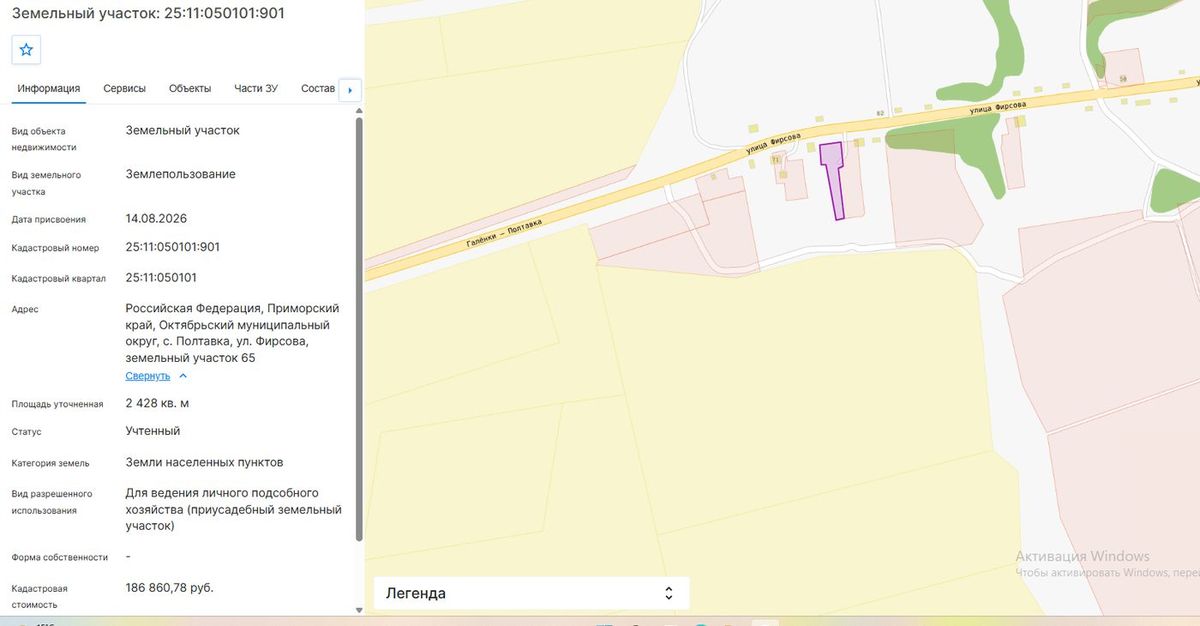Click the Галёнки – Полтавка road label on the map

click(x=504, y=234)
